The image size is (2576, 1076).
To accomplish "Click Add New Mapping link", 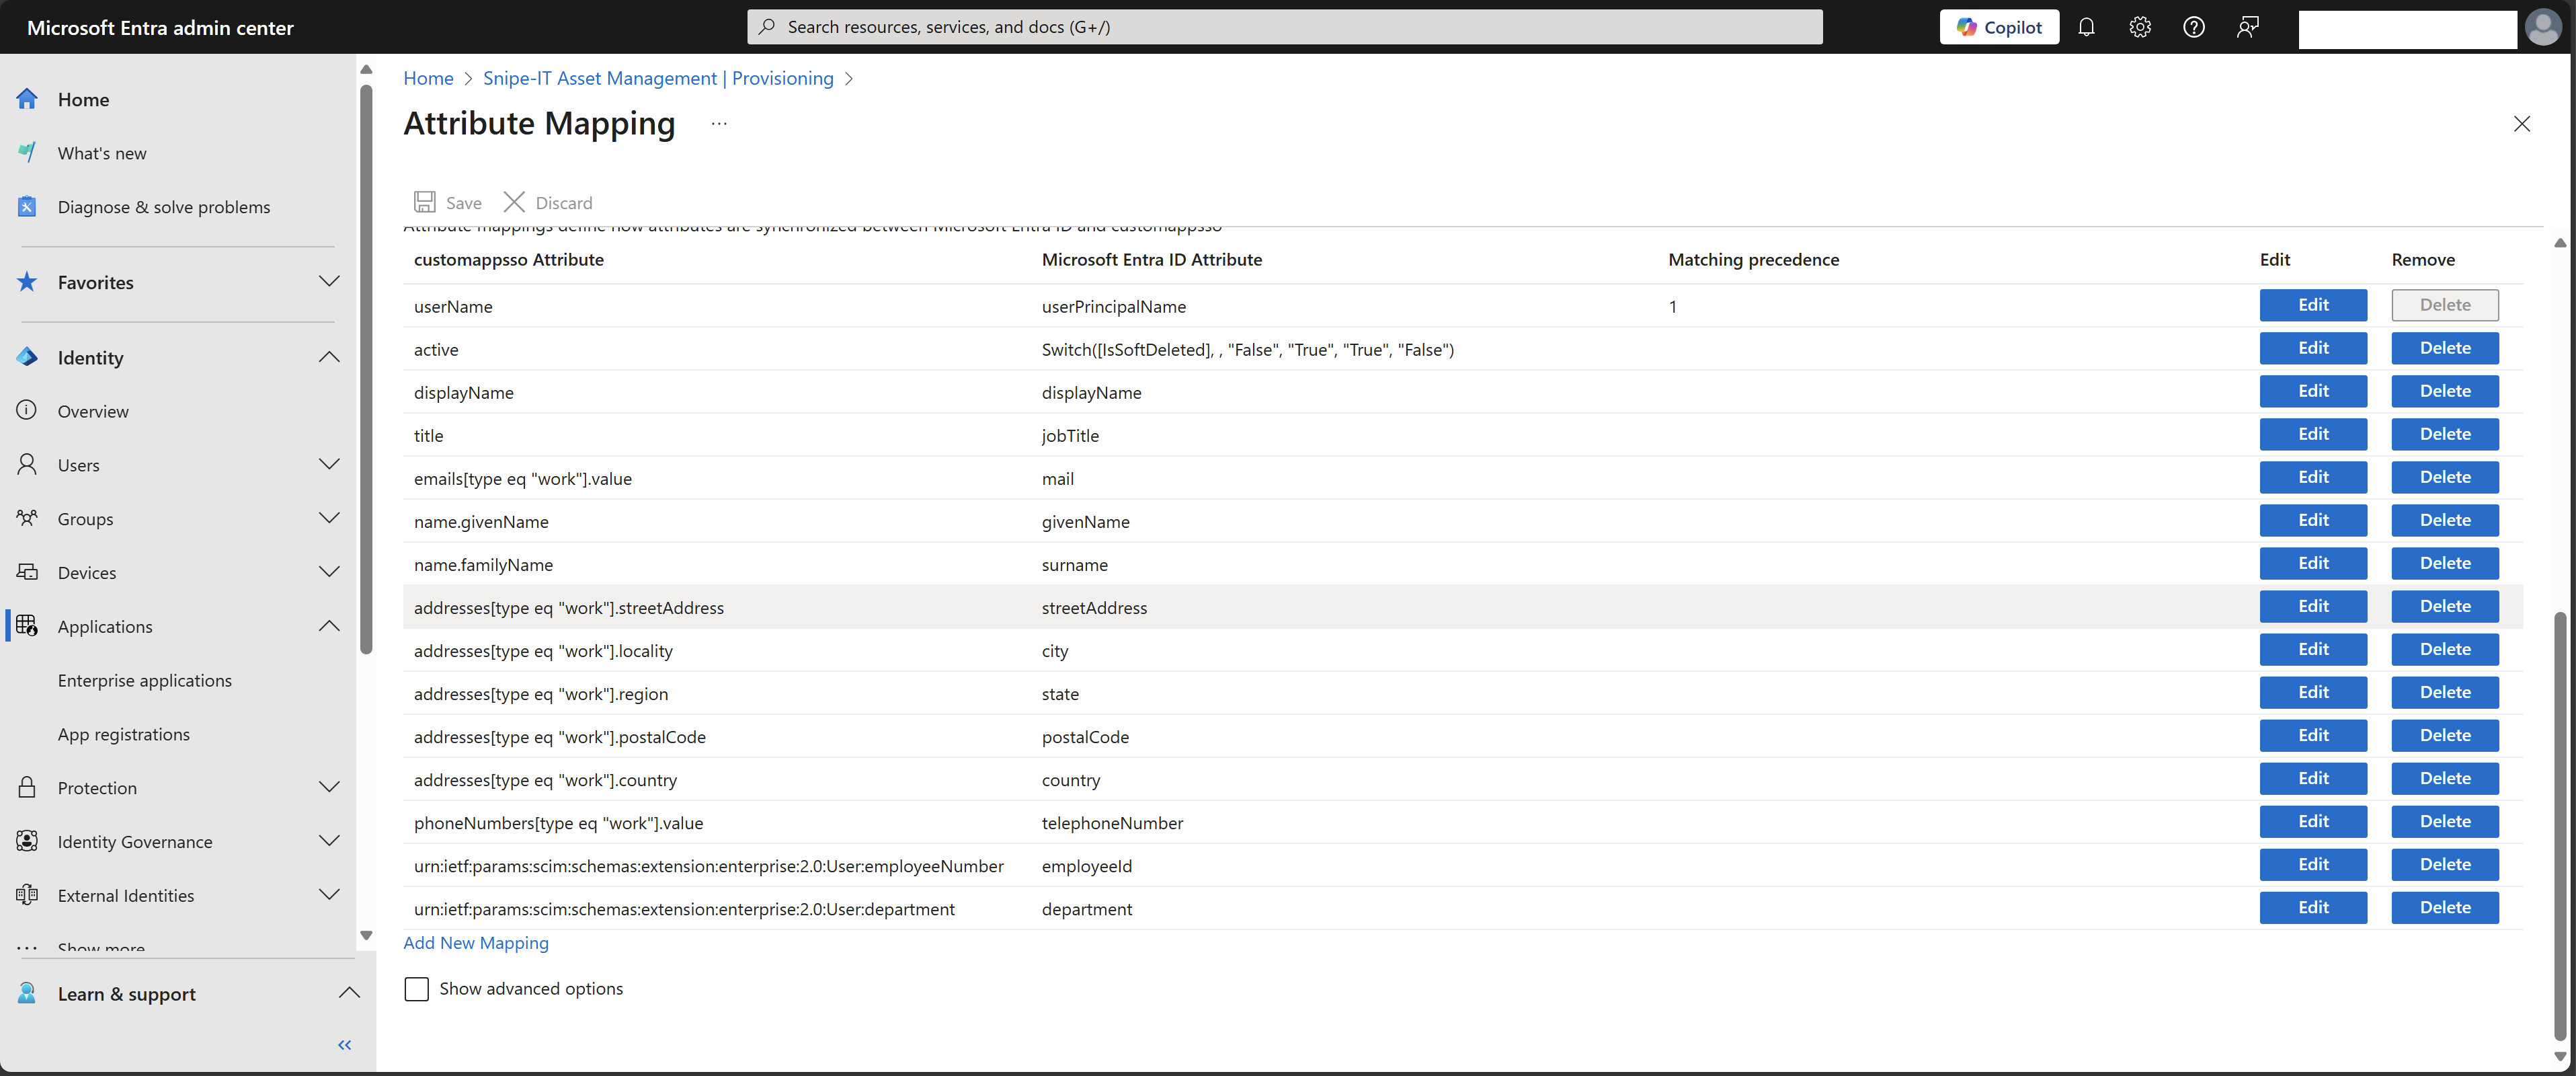I will (x=476, y=943).
